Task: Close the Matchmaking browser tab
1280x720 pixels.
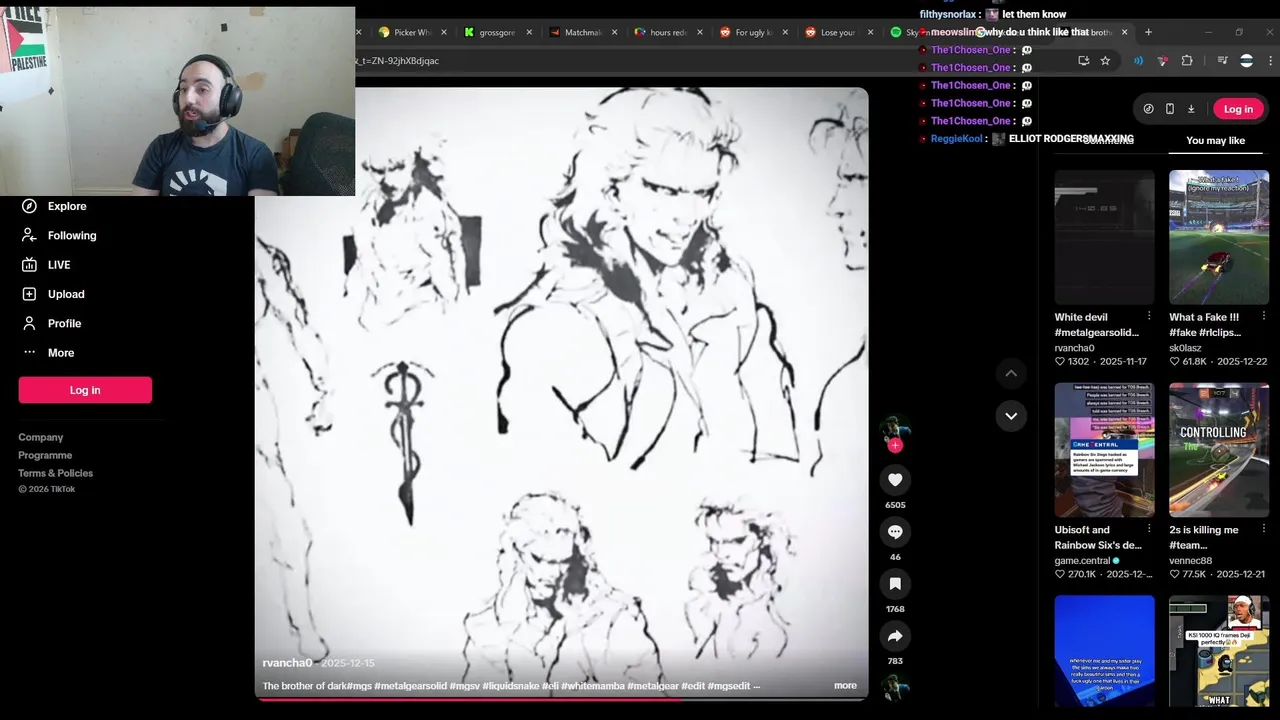Action: point(614,32)
